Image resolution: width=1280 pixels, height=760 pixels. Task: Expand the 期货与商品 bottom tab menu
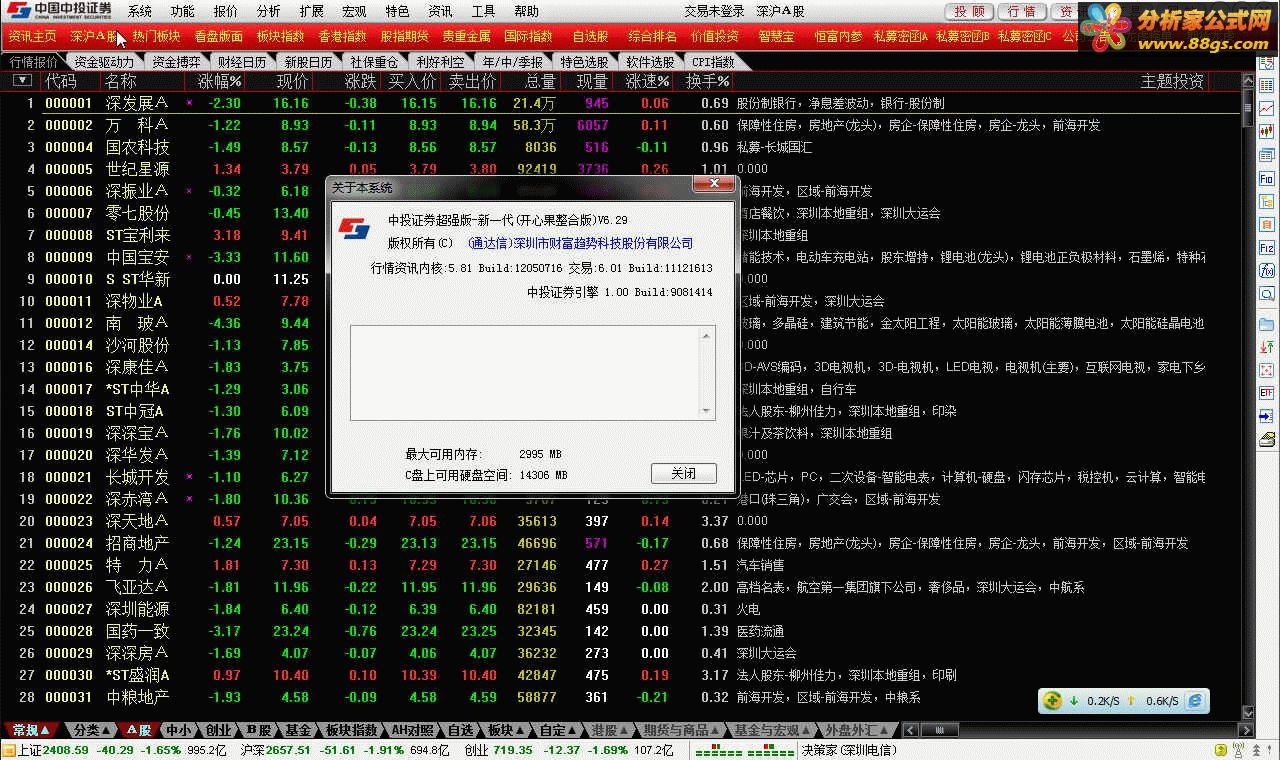681,731
